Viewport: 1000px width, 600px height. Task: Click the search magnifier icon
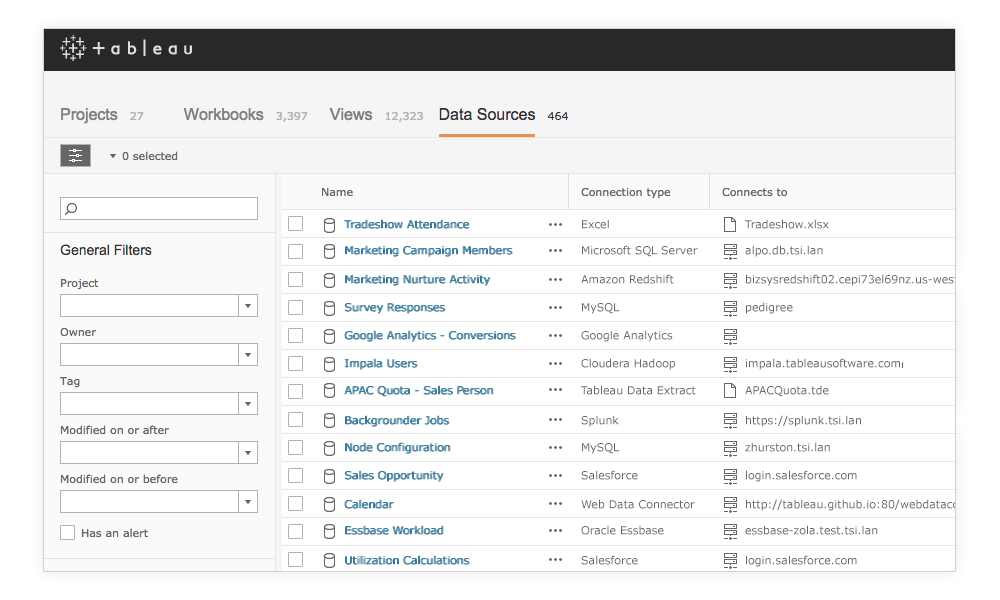tap(71, 209)
